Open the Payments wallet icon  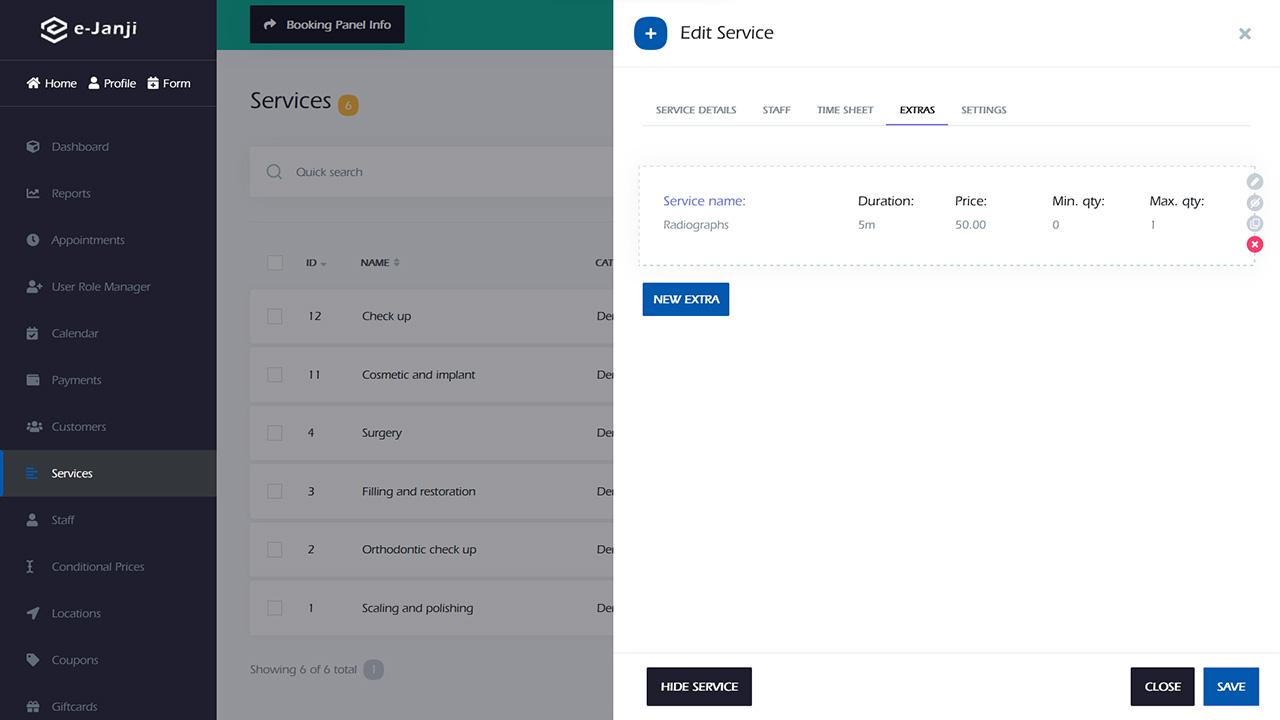[x=33, y=380]
